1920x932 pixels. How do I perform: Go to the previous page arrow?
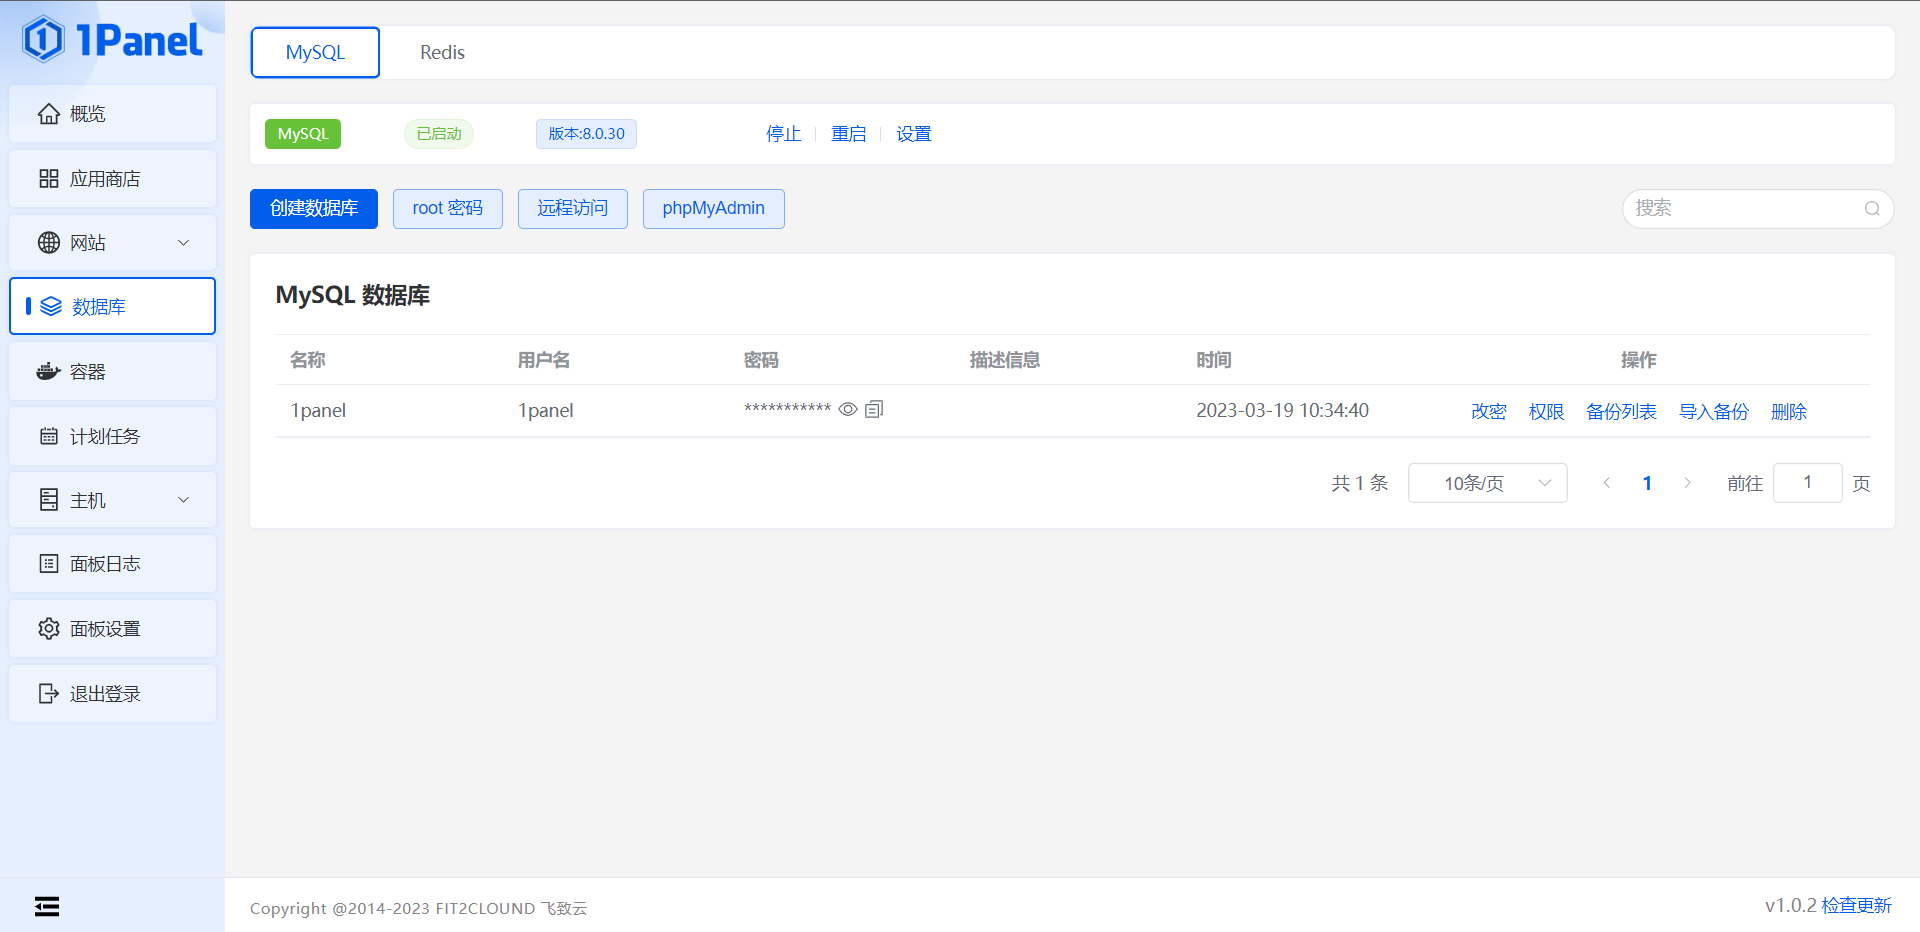[x=1607, y=483]
